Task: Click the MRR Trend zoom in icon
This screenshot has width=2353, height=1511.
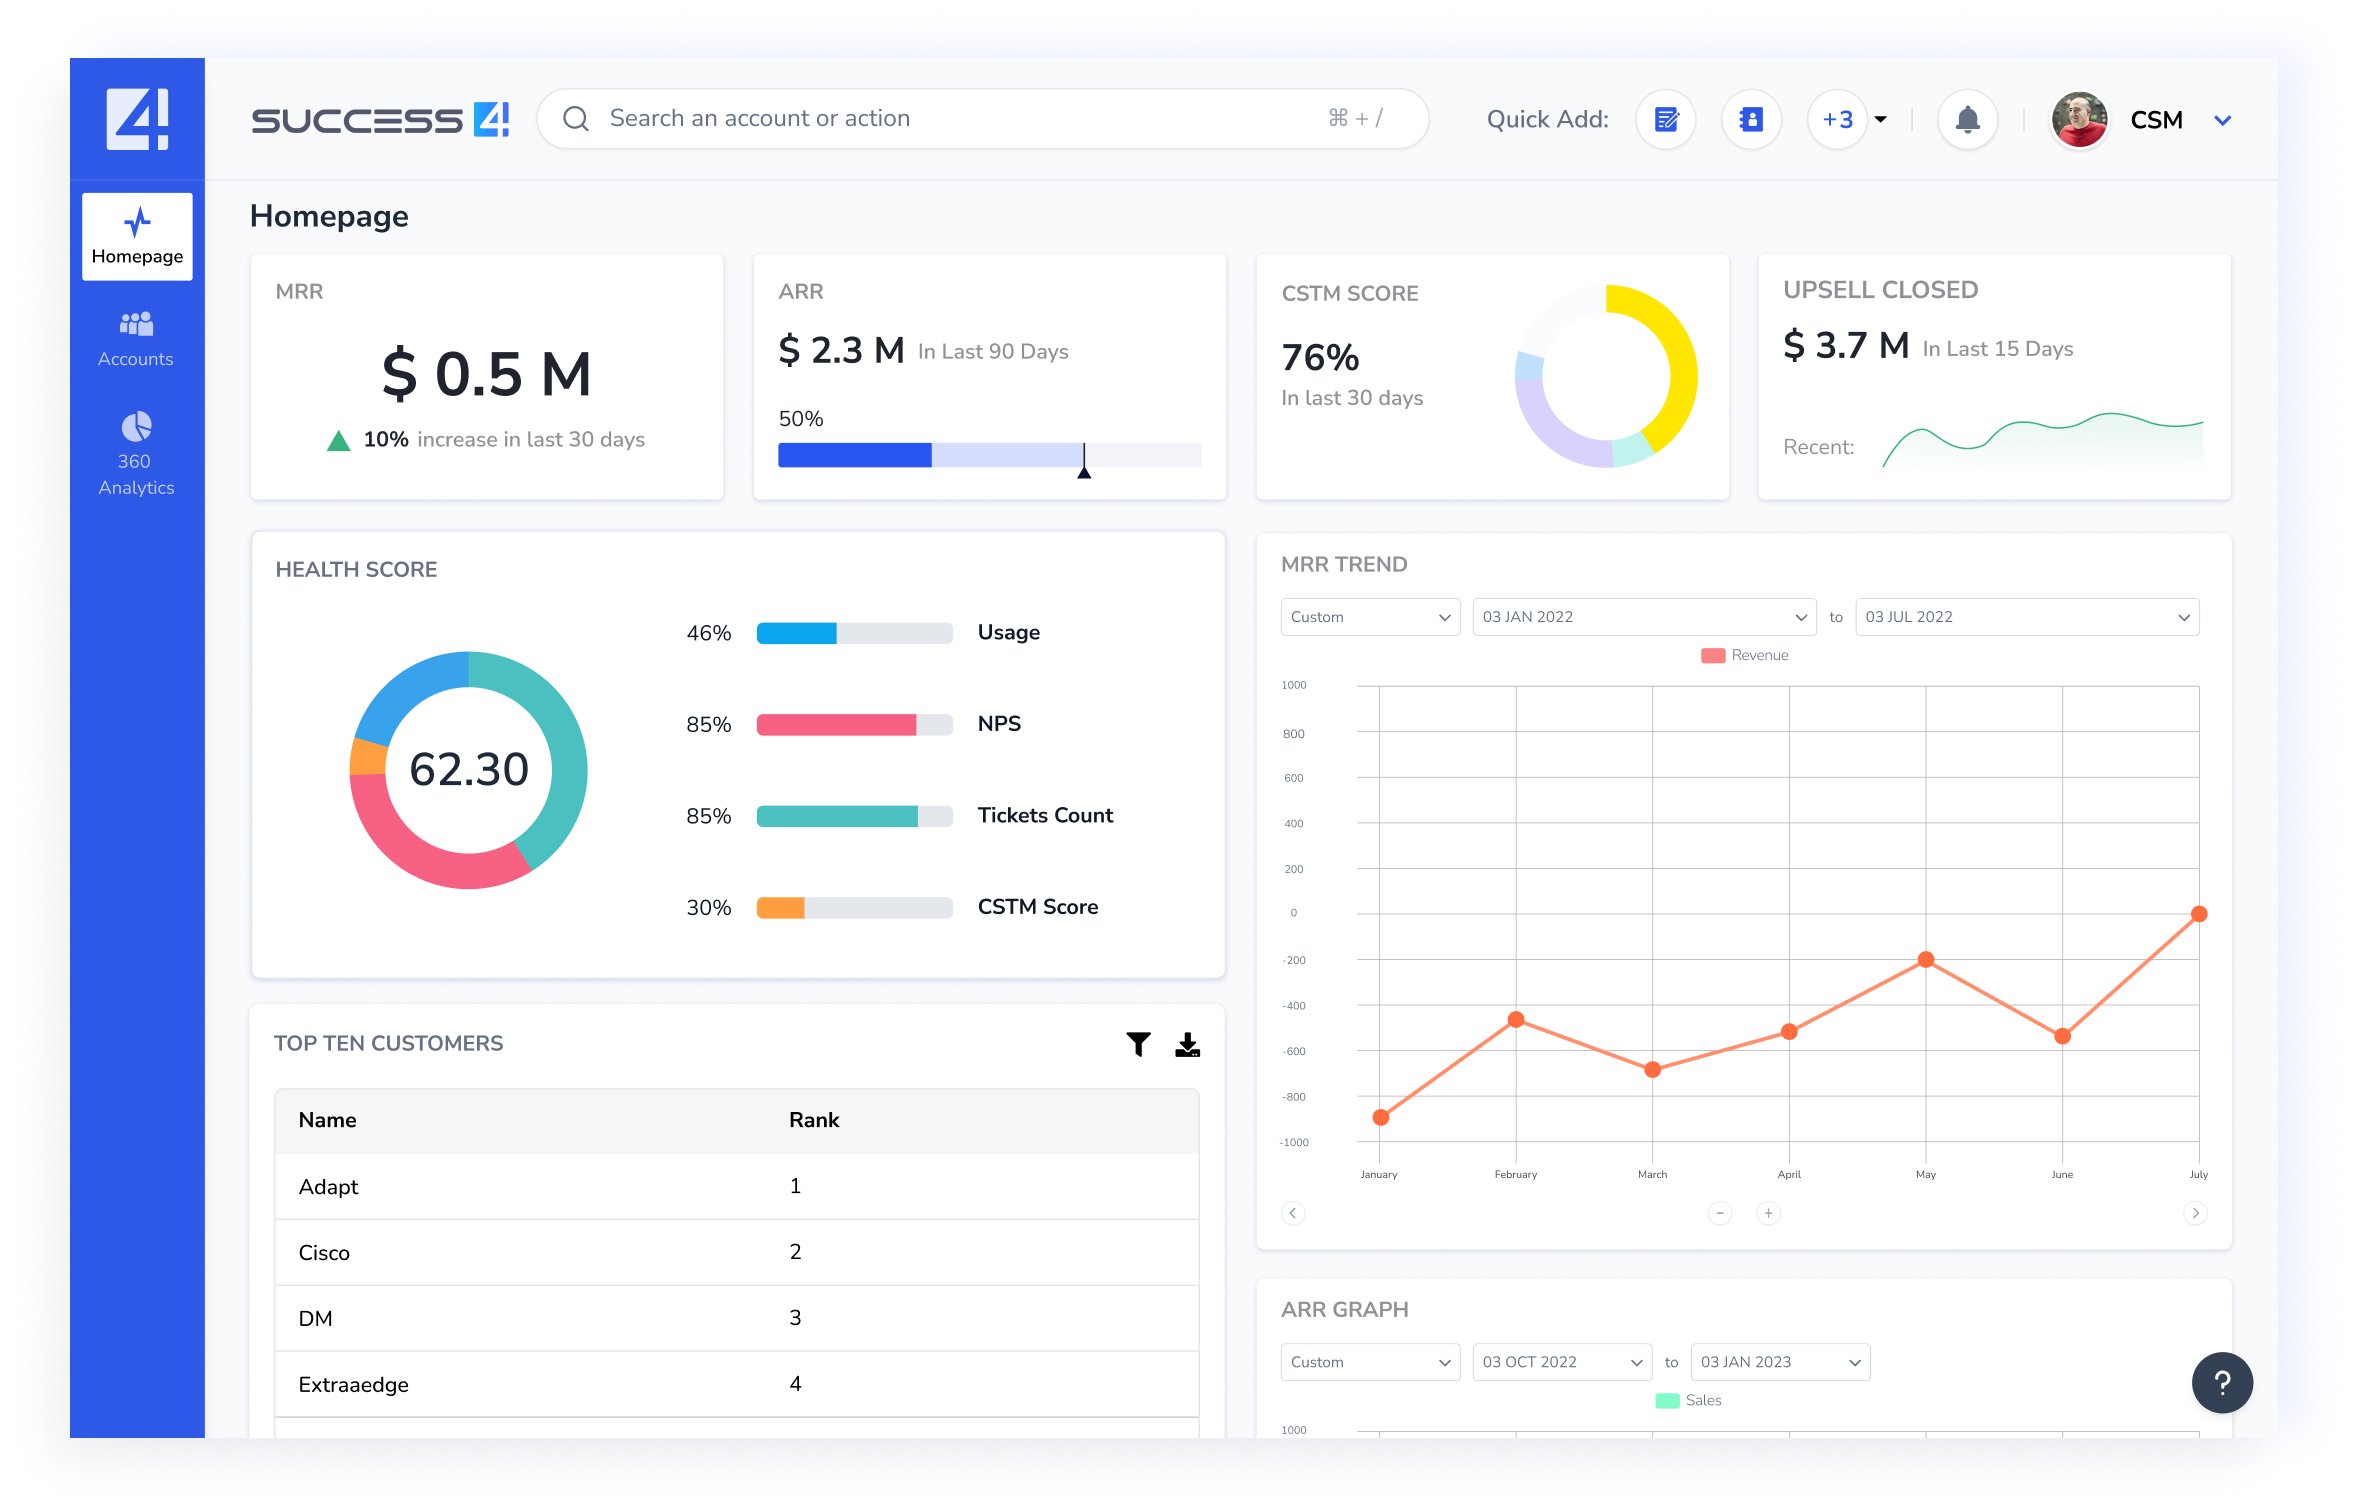Action: [x=1768, y=1213]
